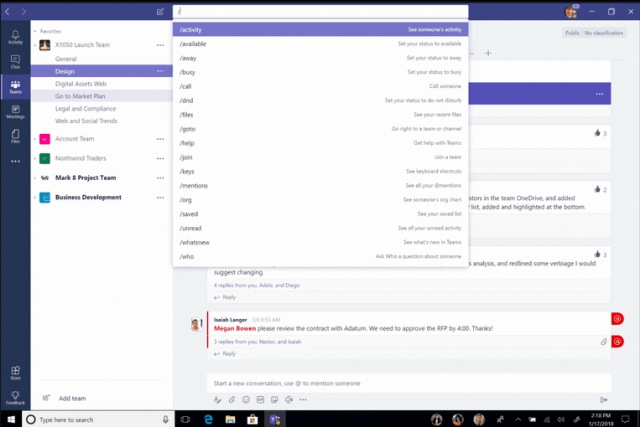The width and height of the screenshot is (640, 427).
Task: Open the GIF picker
Action: pyautogui.click(x=260, y=400)
